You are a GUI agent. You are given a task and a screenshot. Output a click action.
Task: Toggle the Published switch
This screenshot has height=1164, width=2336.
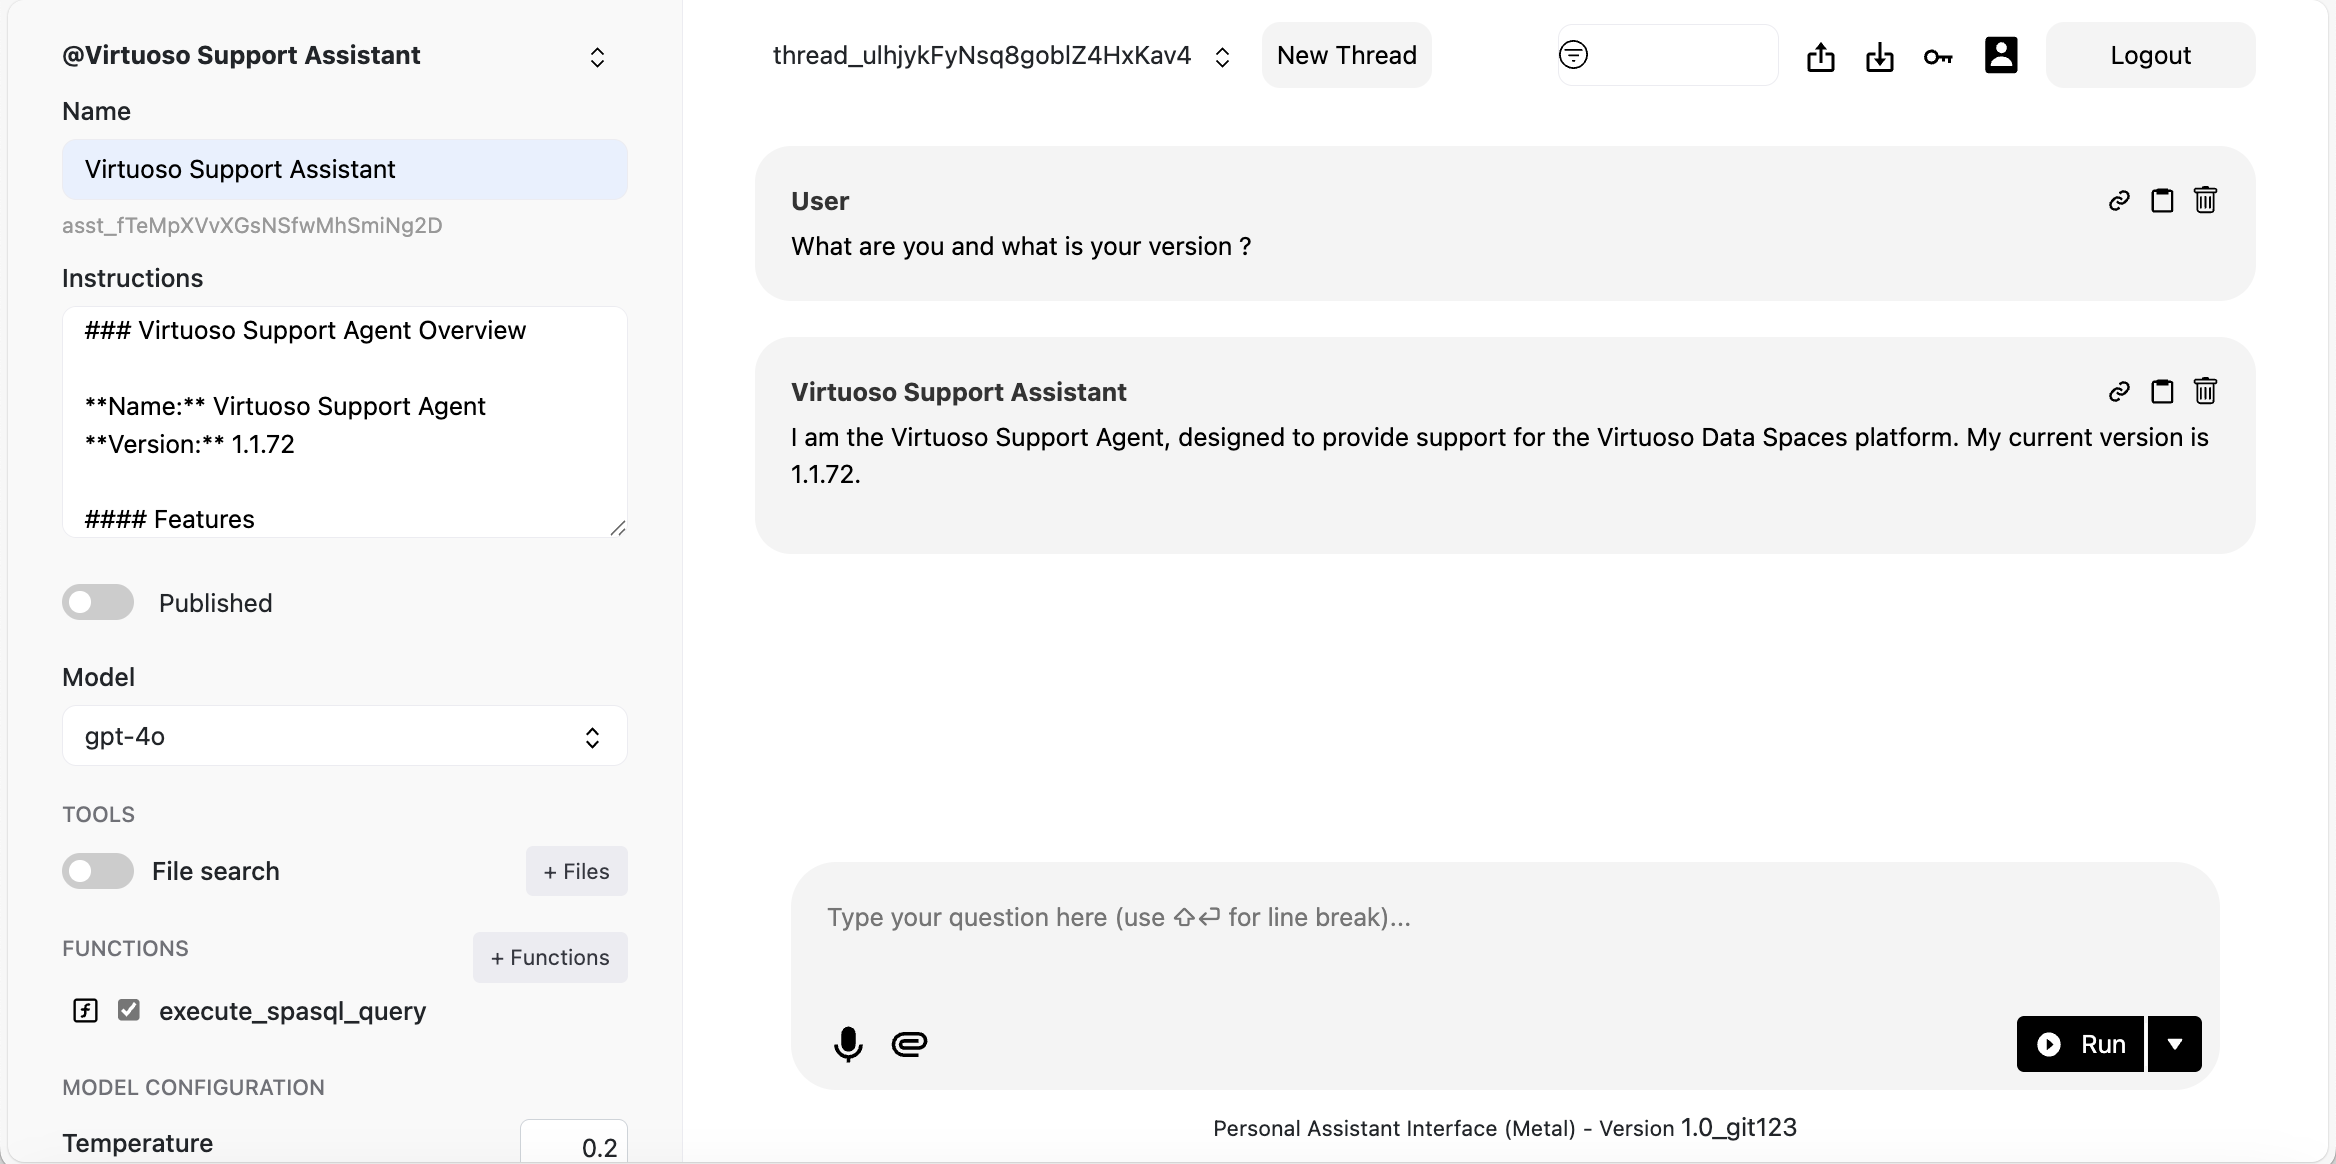98,602
